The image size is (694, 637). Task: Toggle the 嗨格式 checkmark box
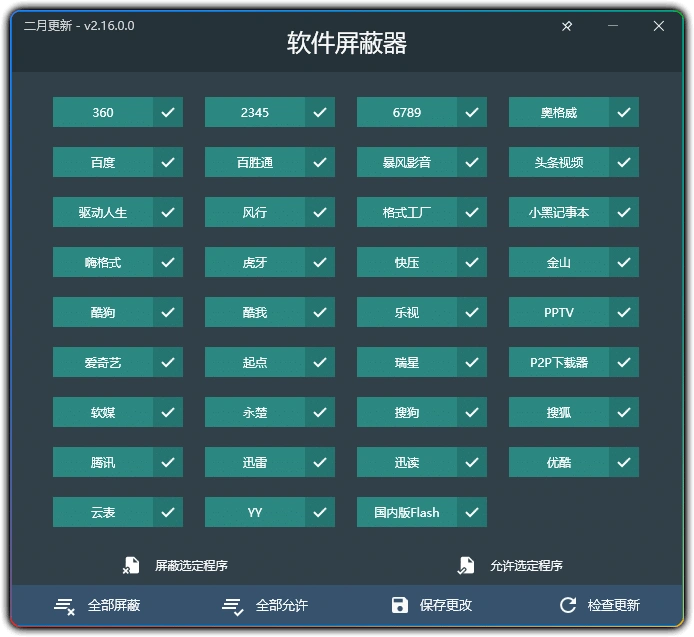(168, 263)
